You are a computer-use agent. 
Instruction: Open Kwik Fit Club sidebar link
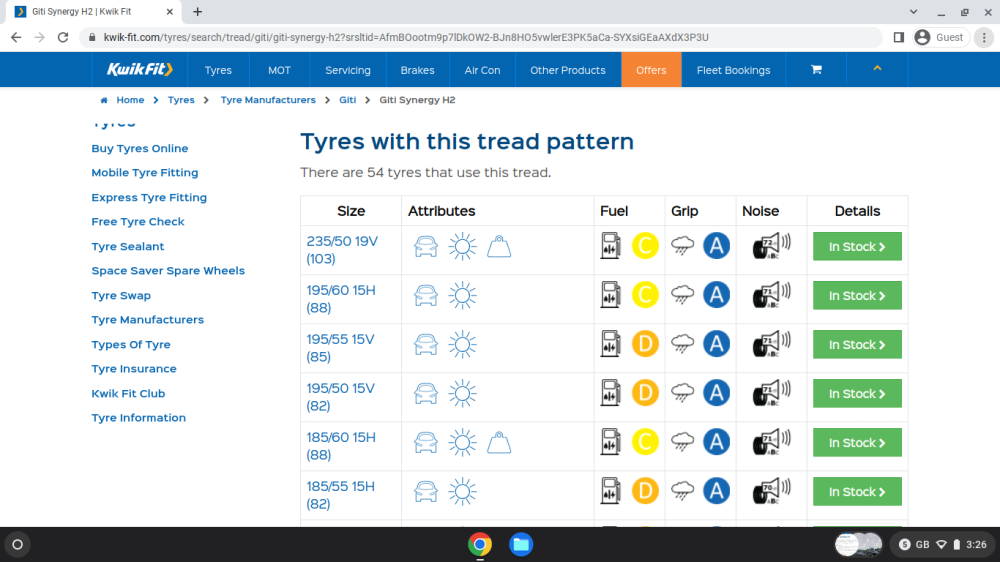coord(128,394)
